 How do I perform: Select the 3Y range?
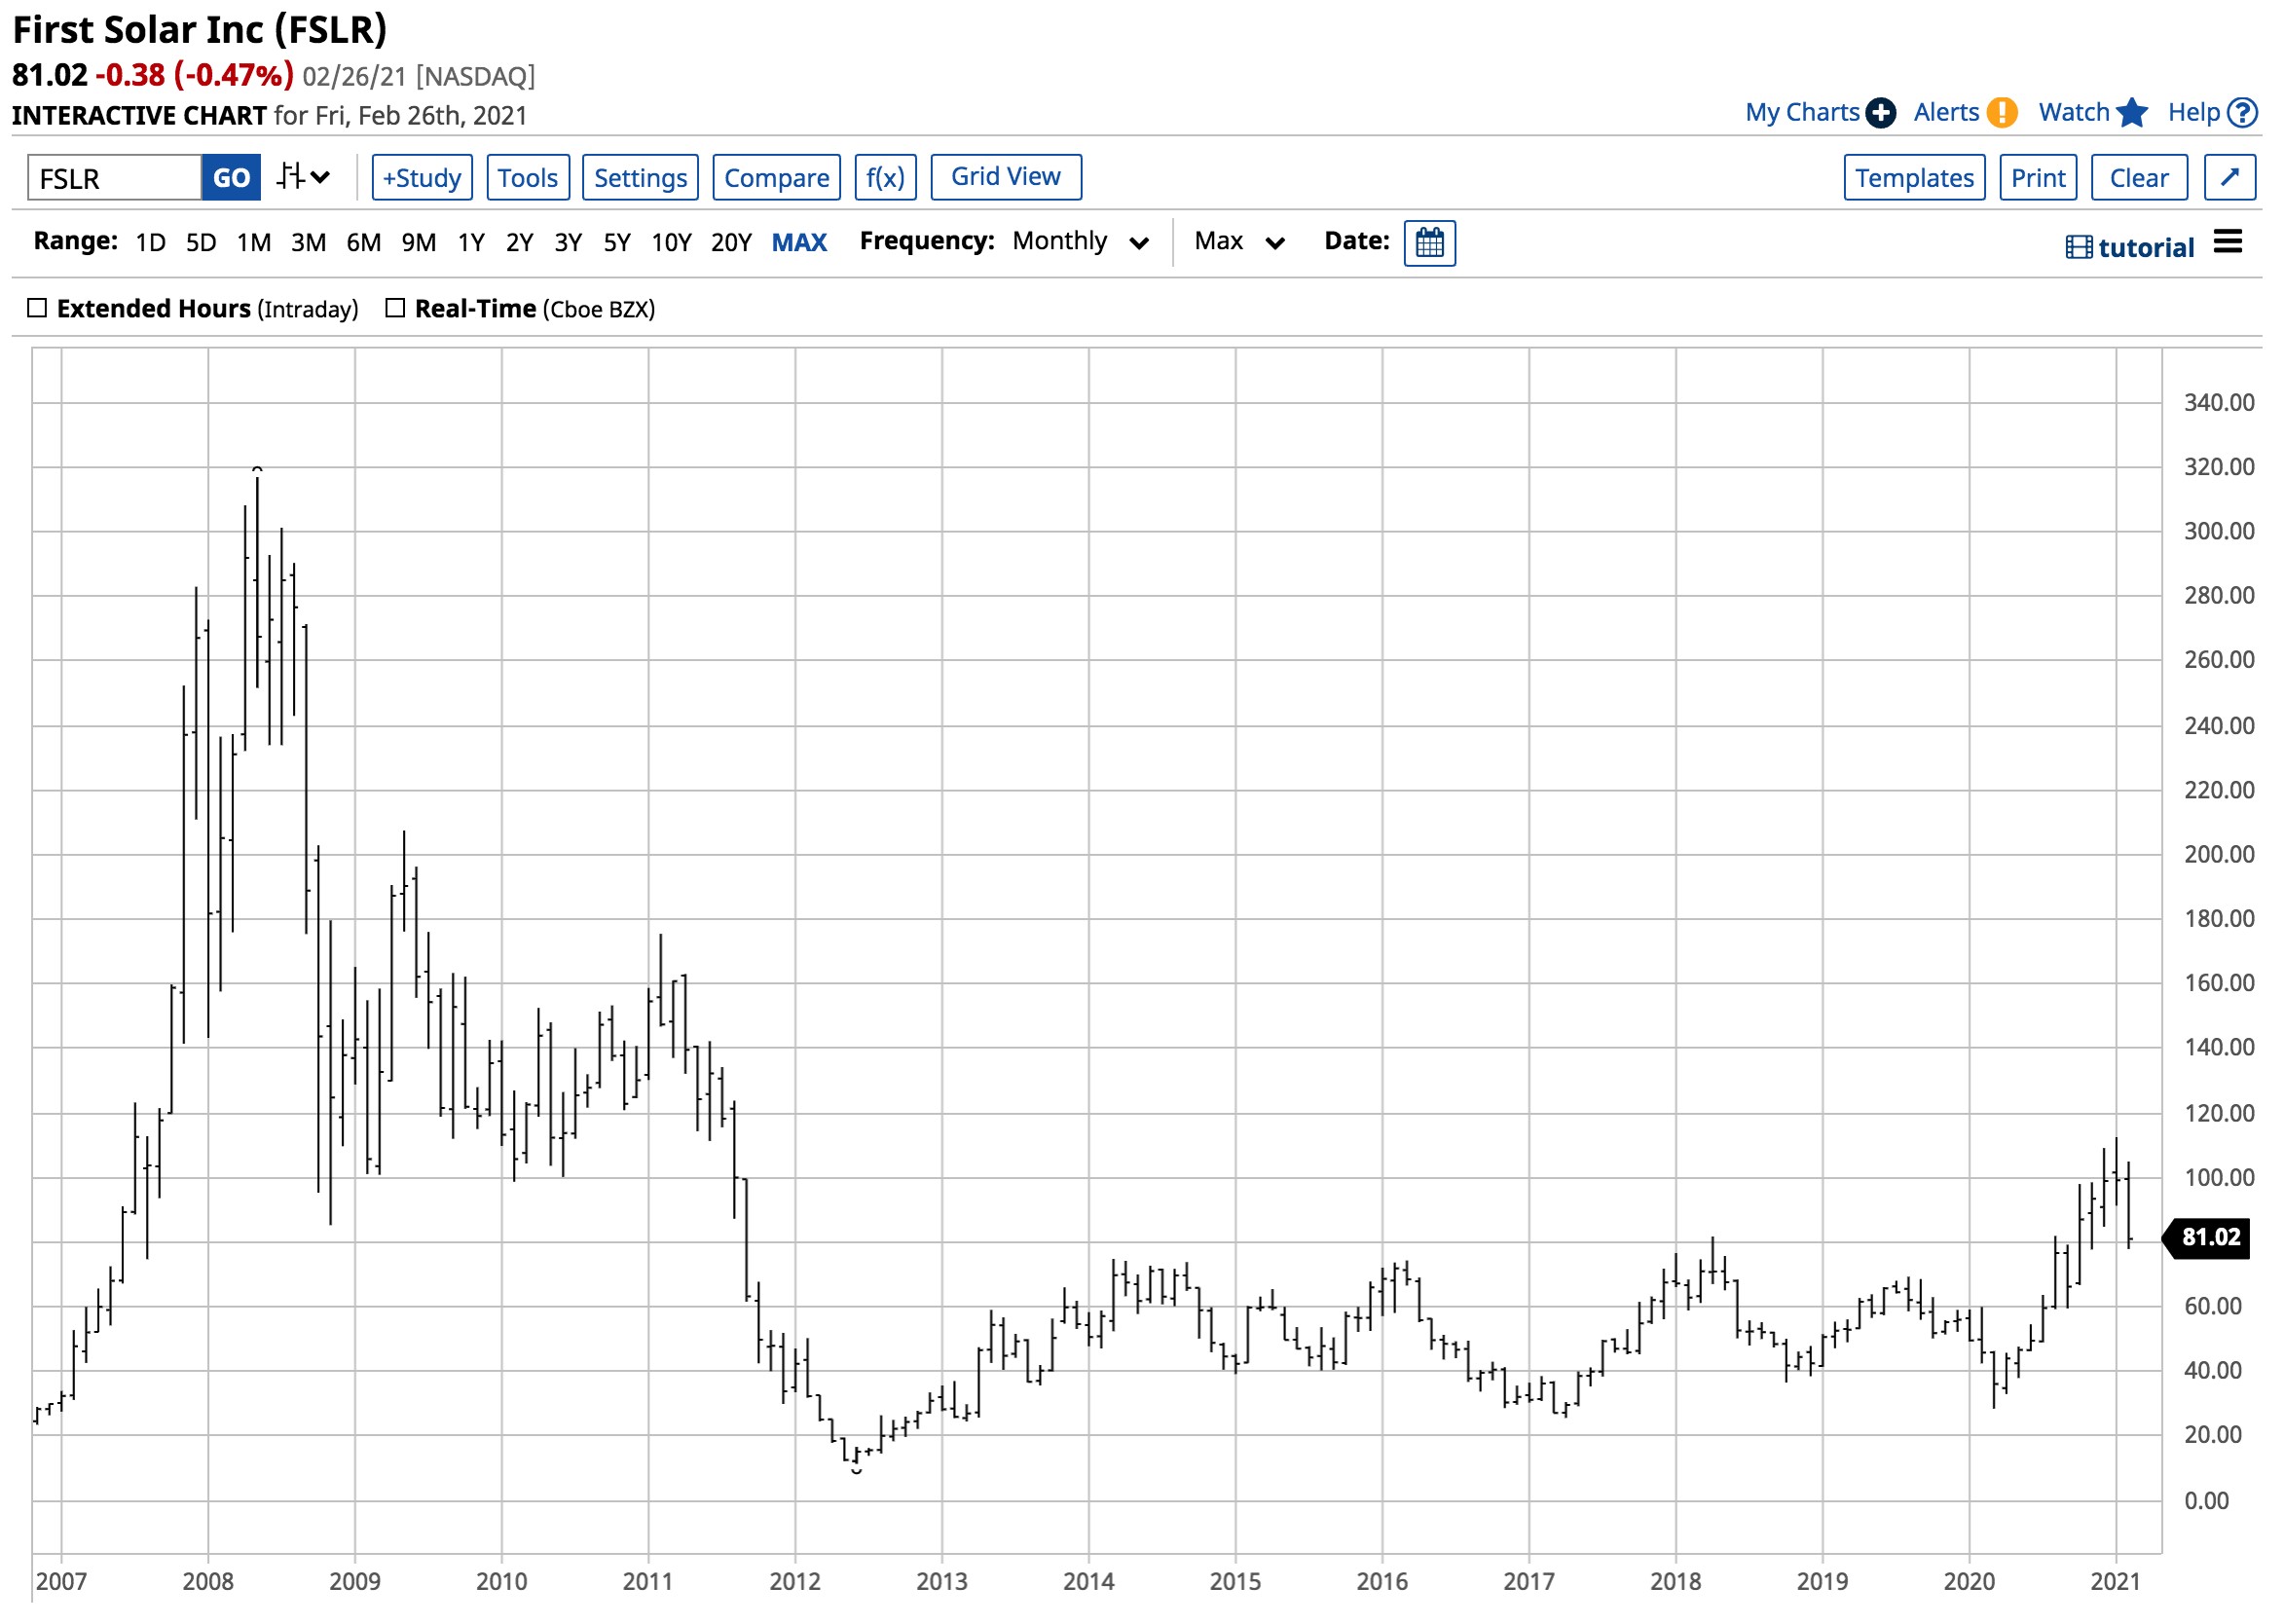pos(568,243)
